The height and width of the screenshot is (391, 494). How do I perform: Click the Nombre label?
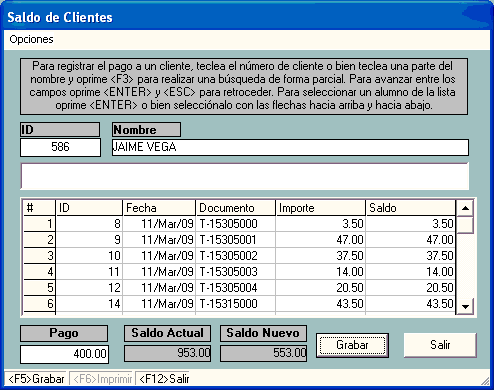coord(146,130)
